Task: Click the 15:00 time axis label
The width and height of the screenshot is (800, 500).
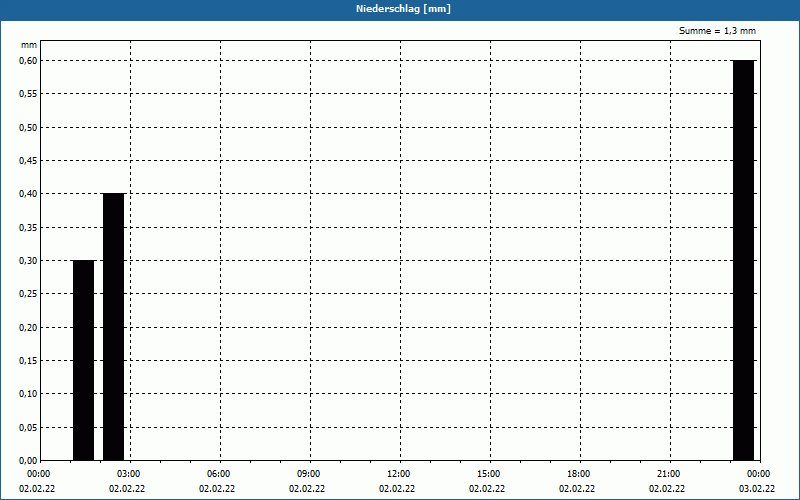Action: (x=488, y=474)
